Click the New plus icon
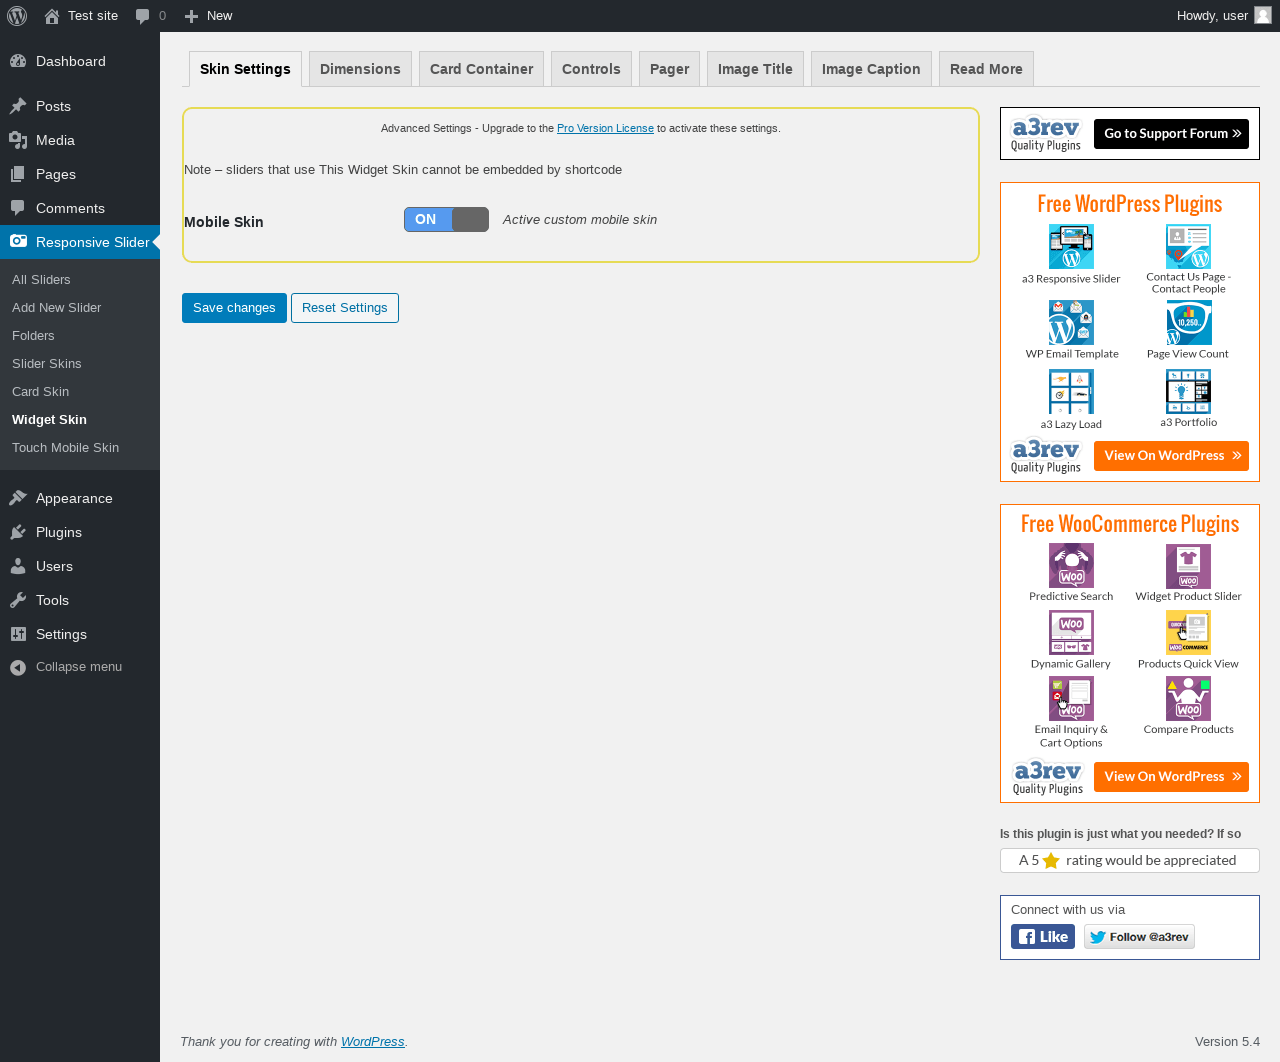 click(x=191, y=16)
